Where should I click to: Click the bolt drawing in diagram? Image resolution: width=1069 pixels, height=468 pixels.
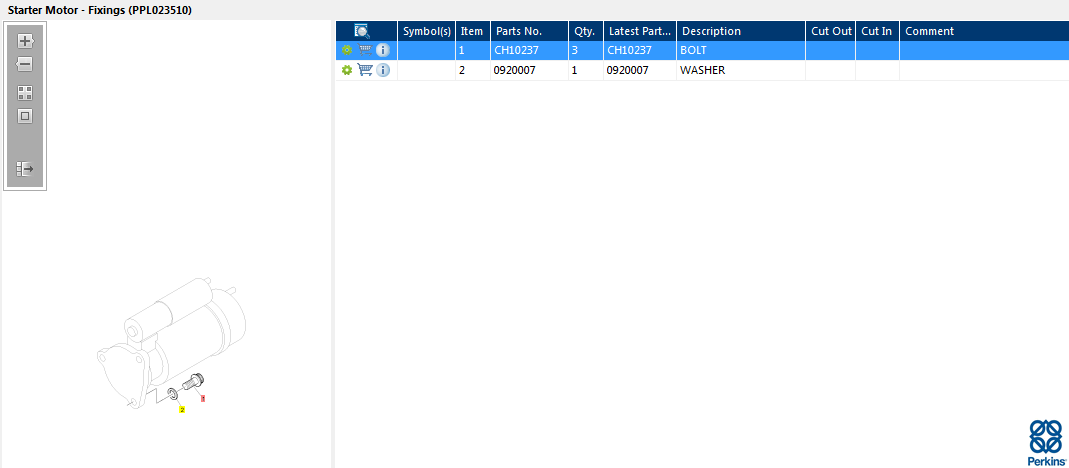194,381
